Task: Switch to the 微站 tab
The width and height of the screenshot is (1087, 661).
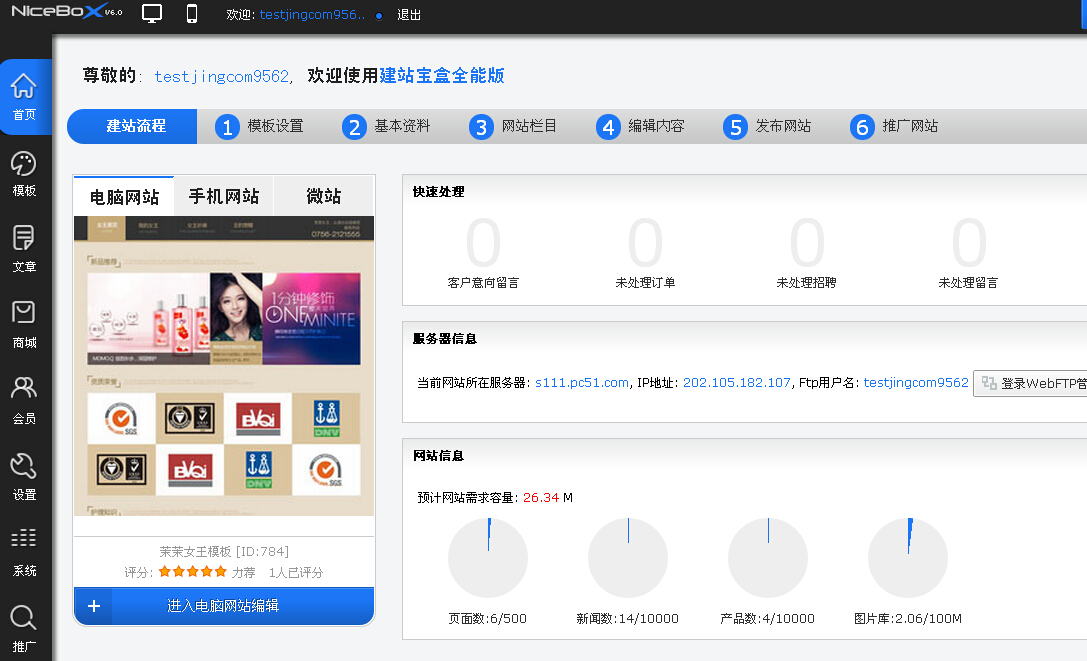Action: (x=324, y=196)
